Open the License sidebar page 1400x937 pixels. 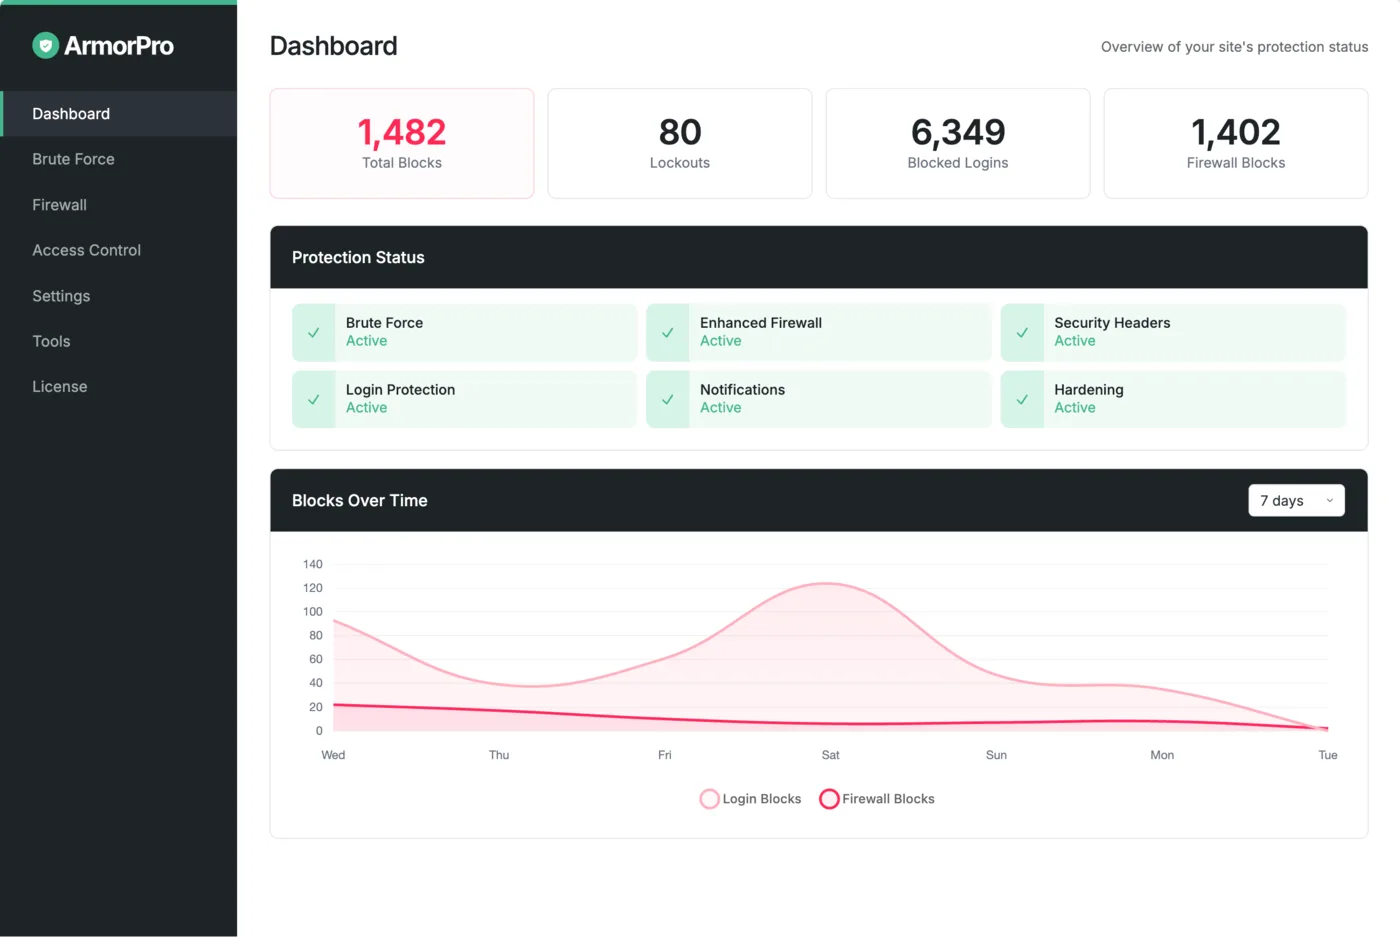119,387
